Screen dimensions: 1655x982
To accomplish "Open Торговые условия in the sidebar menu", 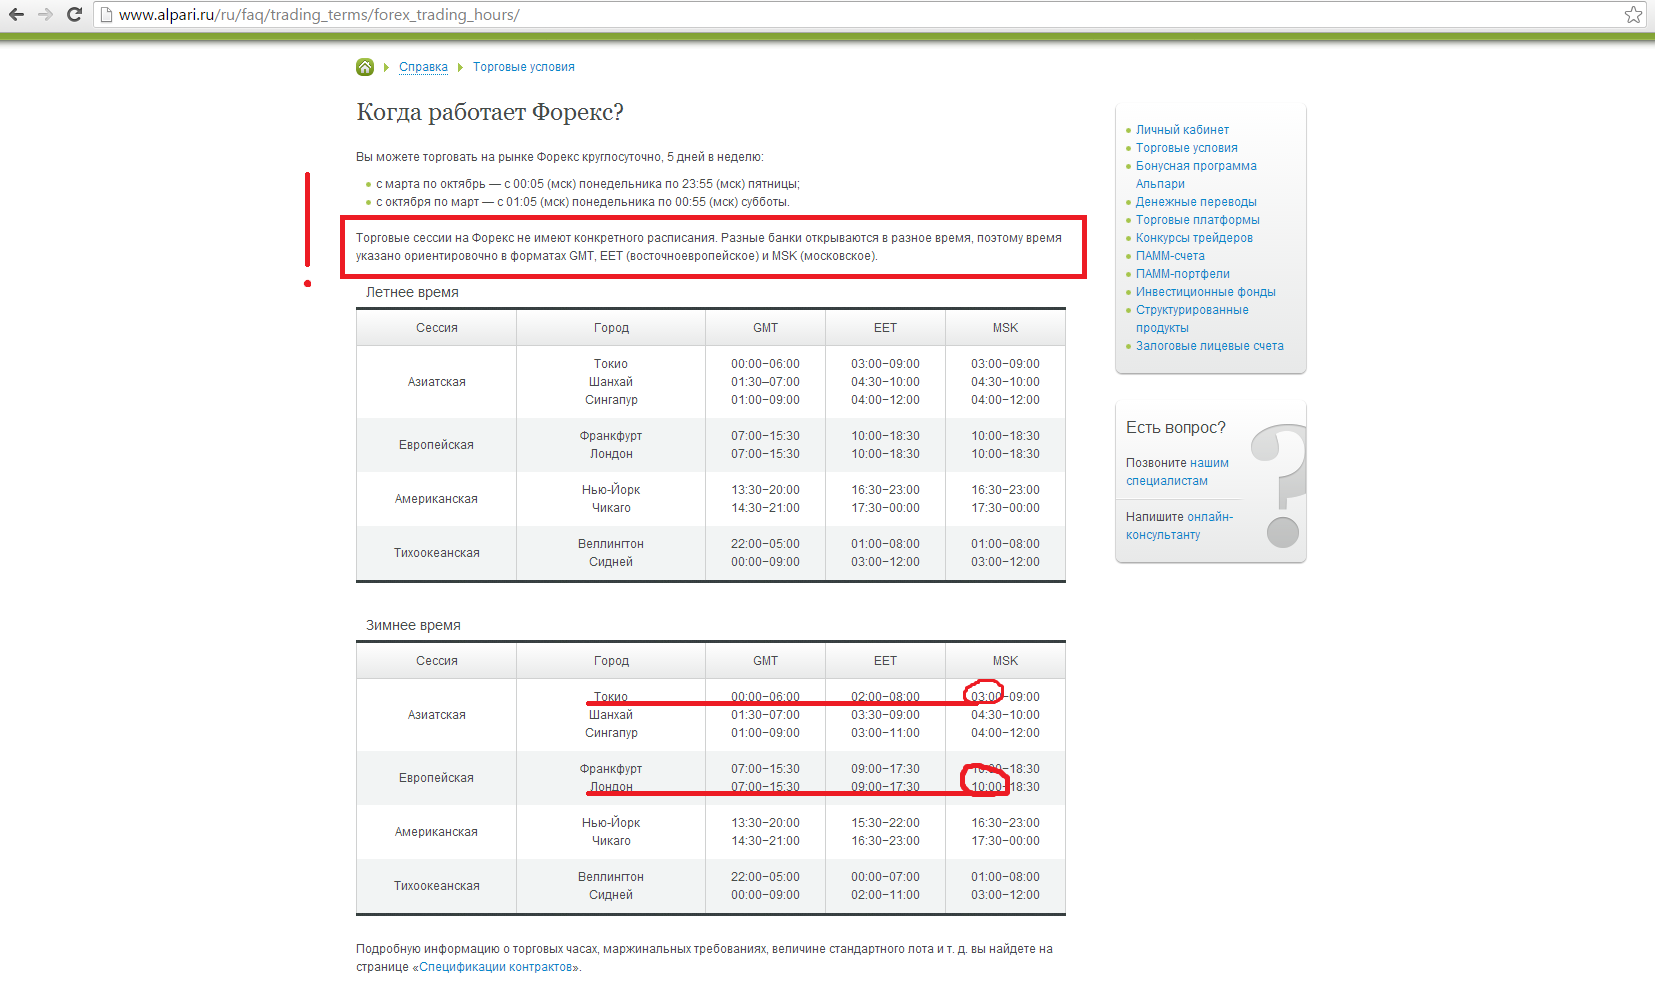I will (x=1186, y=148).
